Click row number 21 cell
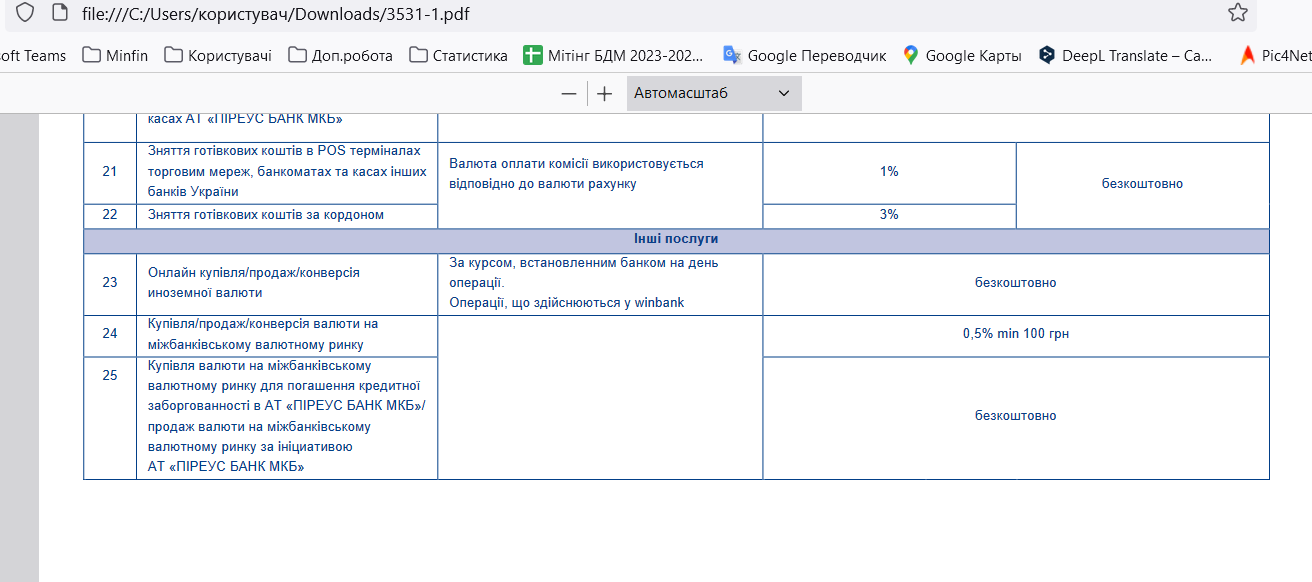The width and height of the screenshot is (1312, 582). 110,172
